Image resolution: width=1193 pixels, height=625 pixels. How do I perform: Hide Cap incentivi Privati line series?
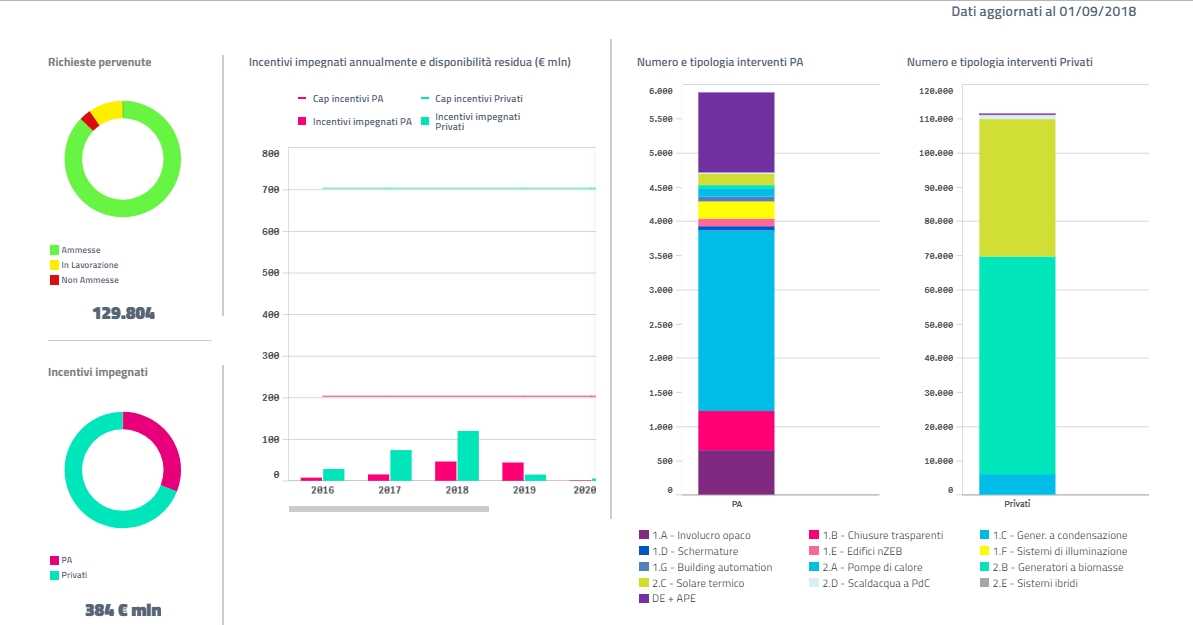(x=477, y=99)
